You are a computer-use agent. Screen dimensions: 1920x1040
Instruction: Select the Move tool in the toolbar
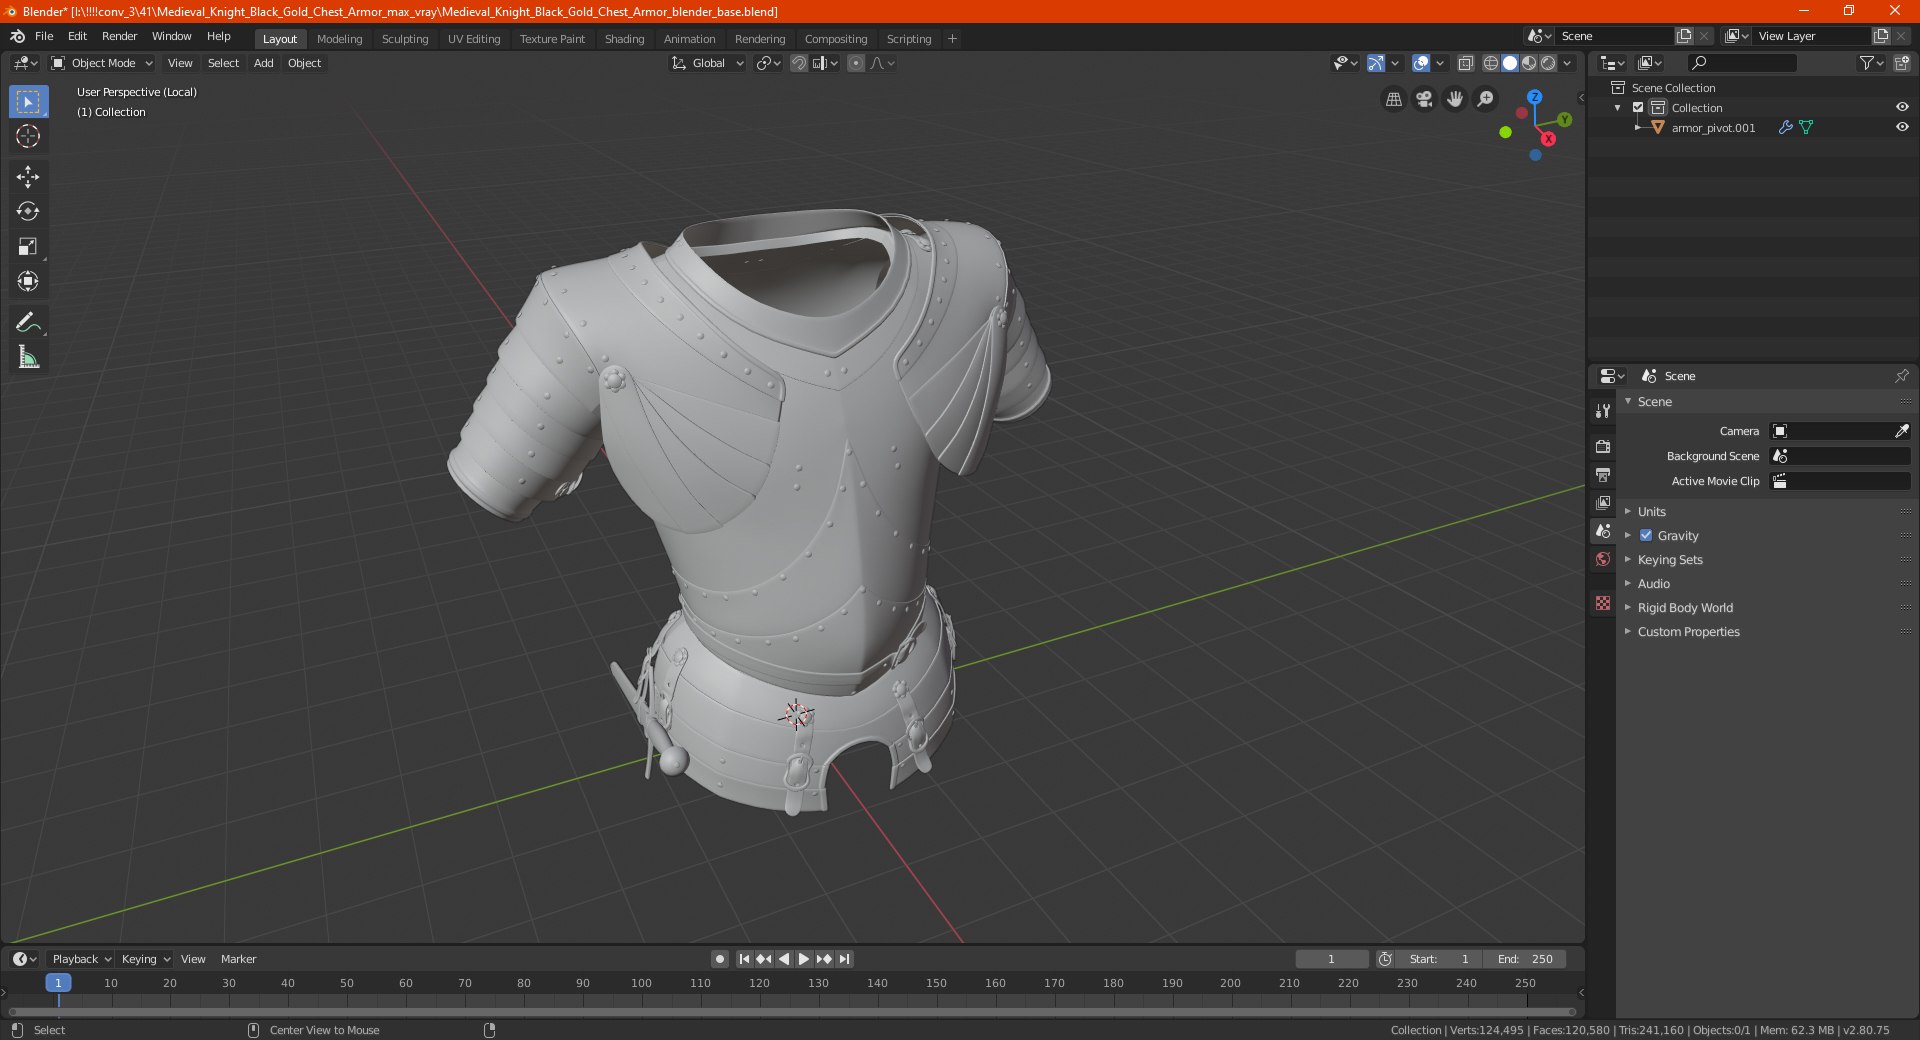[28, 177]
